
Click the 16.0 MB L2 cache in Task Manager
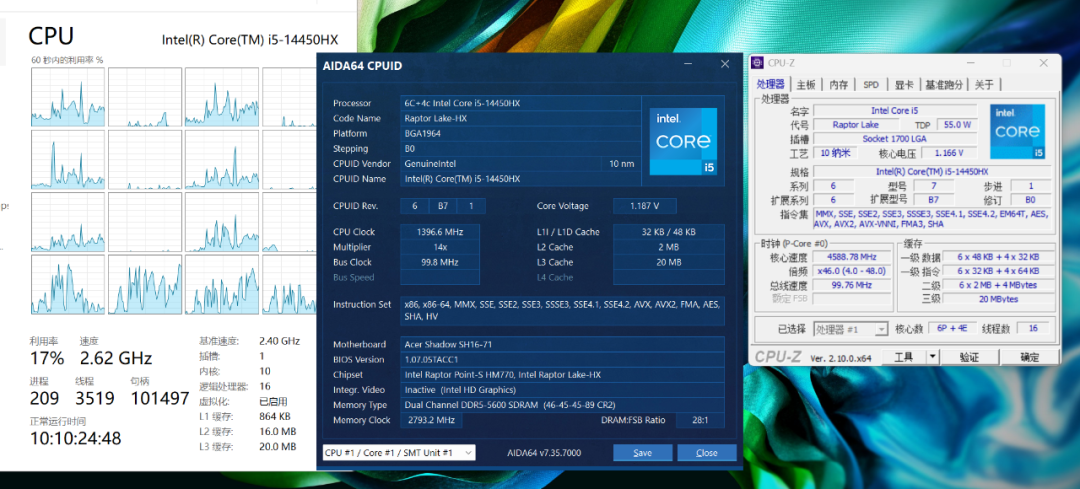click(278, 431)
